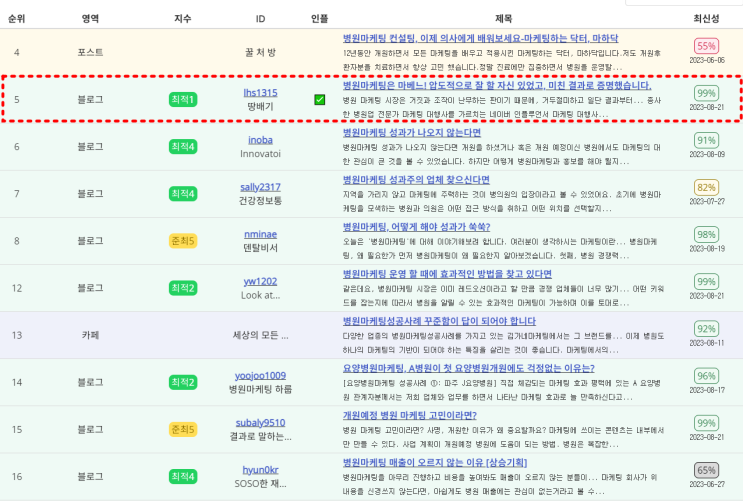Open the '병원마케팅 성과가 나오지 않는다면' link
743x501 pixels.
pos(412,132)
